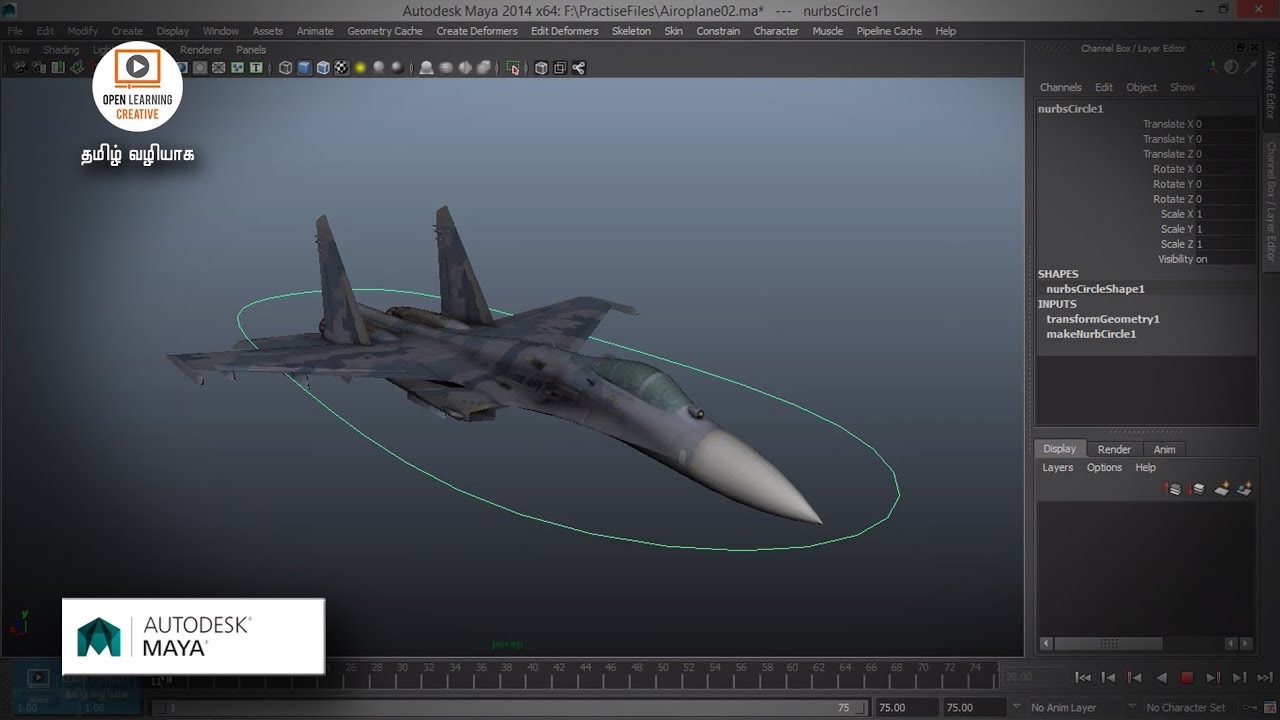This screenshot has width=1280, height=720.
Task: Move selected layer down icon
Action: [x=1197, y=489]
